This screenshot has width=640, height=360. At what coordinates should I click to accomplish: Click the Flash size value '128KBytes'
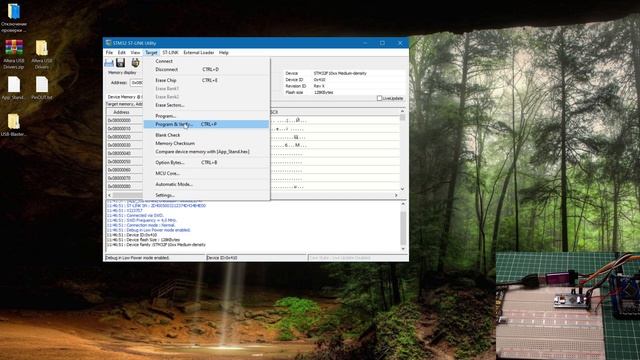coord(323,93)
